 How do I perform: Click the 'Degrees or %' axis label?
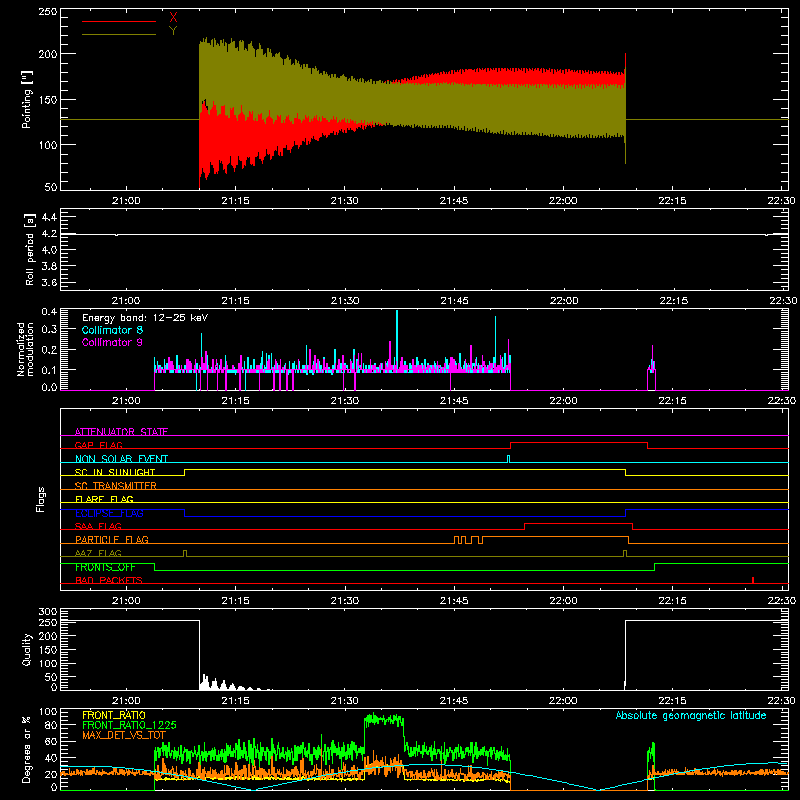click(x=27, y=750)
